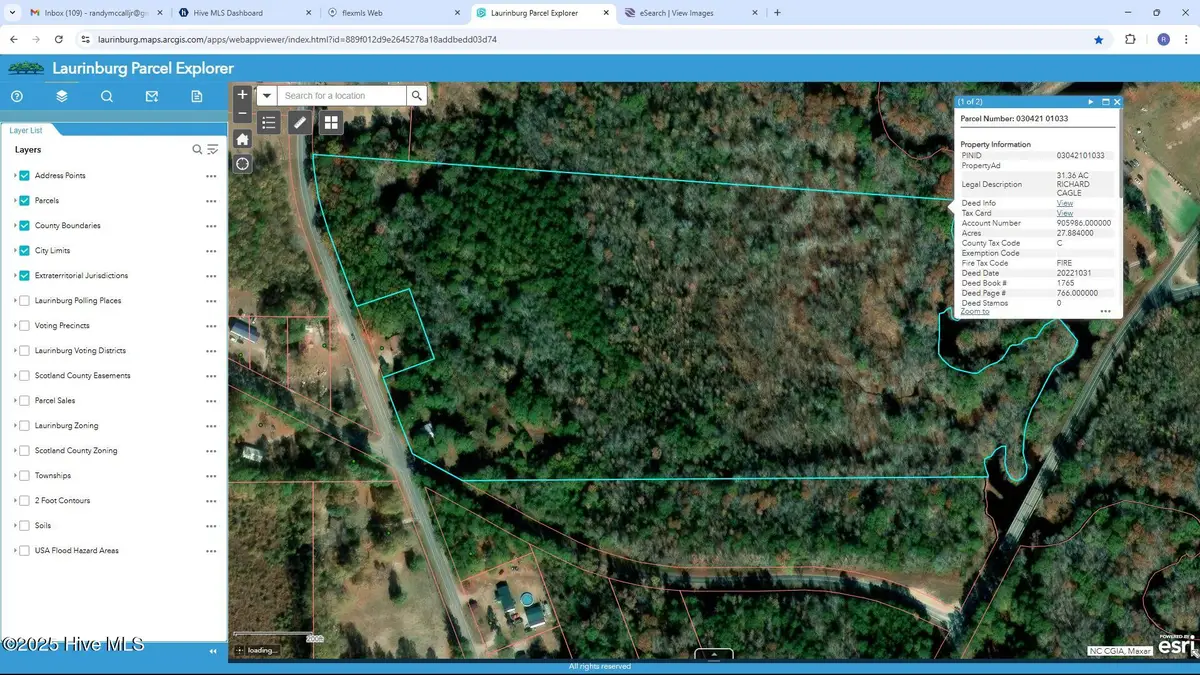Activate the My Location tool

[x=242, y=163]
